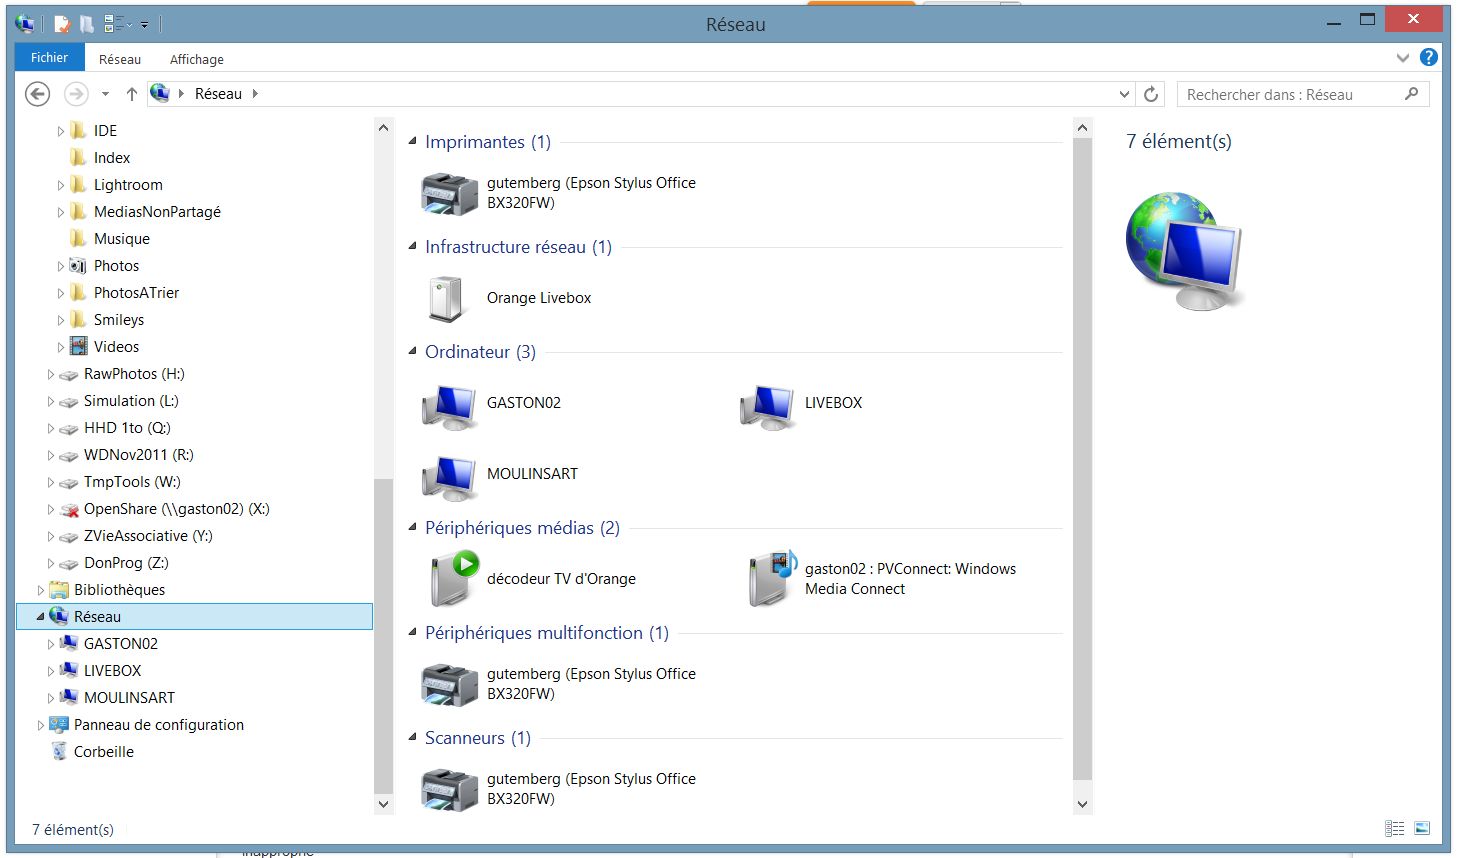Select the gutemberg printer under Imprimantes
1458x858 pixels.
point(560,193)
